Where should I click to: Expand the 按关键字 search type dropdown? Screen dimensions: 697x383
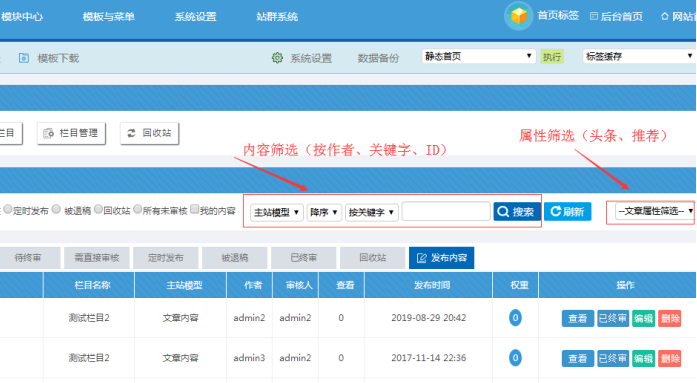click(371, 212)
